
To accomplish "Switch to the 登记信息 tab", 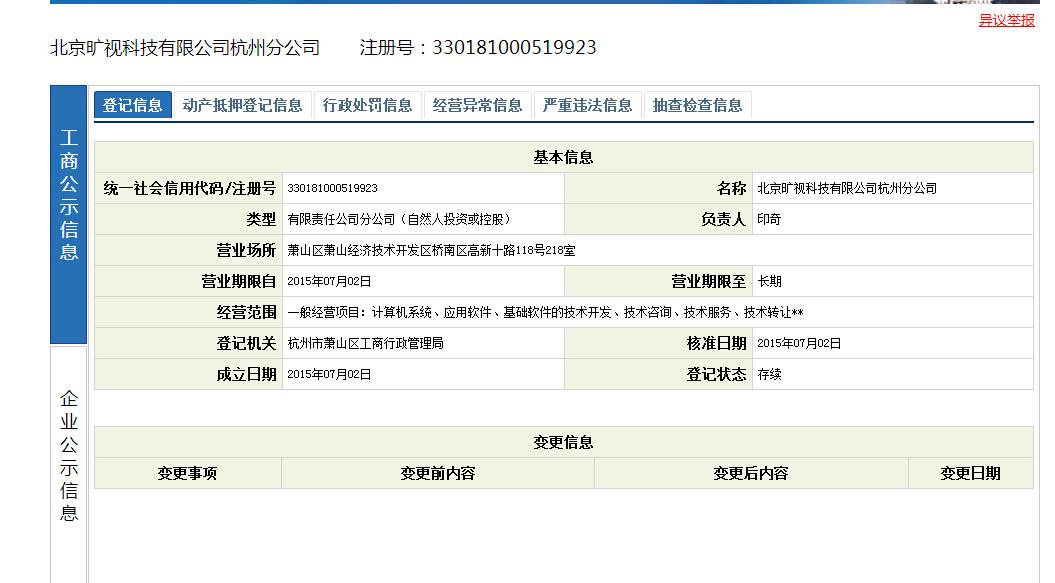I will point(131,104).
